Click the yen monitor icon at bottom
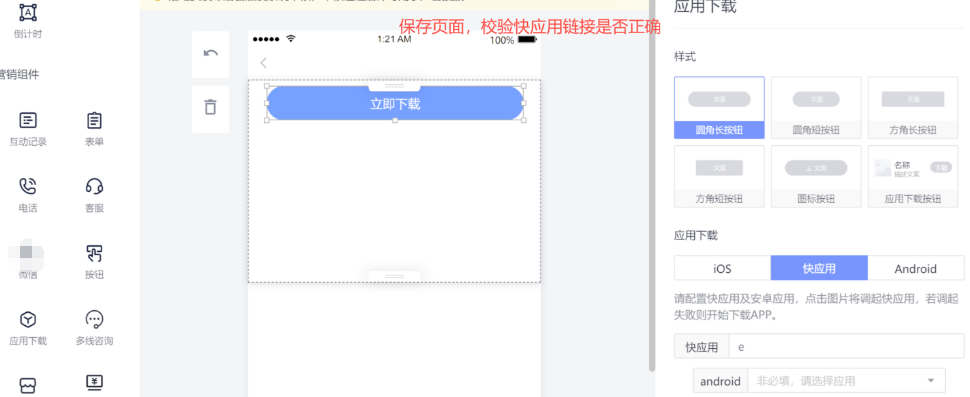 pyautogui.click(x=94, y=383)
